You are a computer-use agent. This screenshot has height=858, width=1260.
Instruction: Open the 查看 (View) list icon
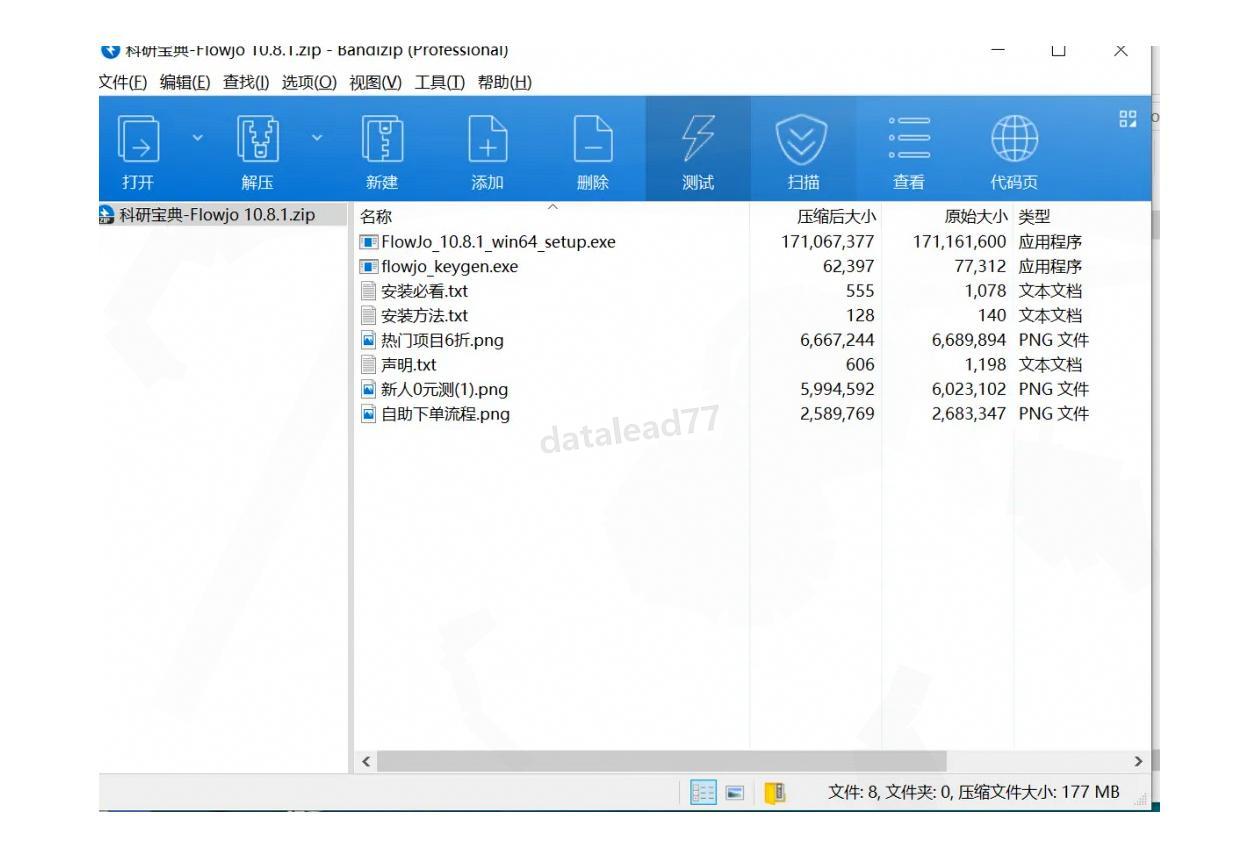tap(908, 139)
